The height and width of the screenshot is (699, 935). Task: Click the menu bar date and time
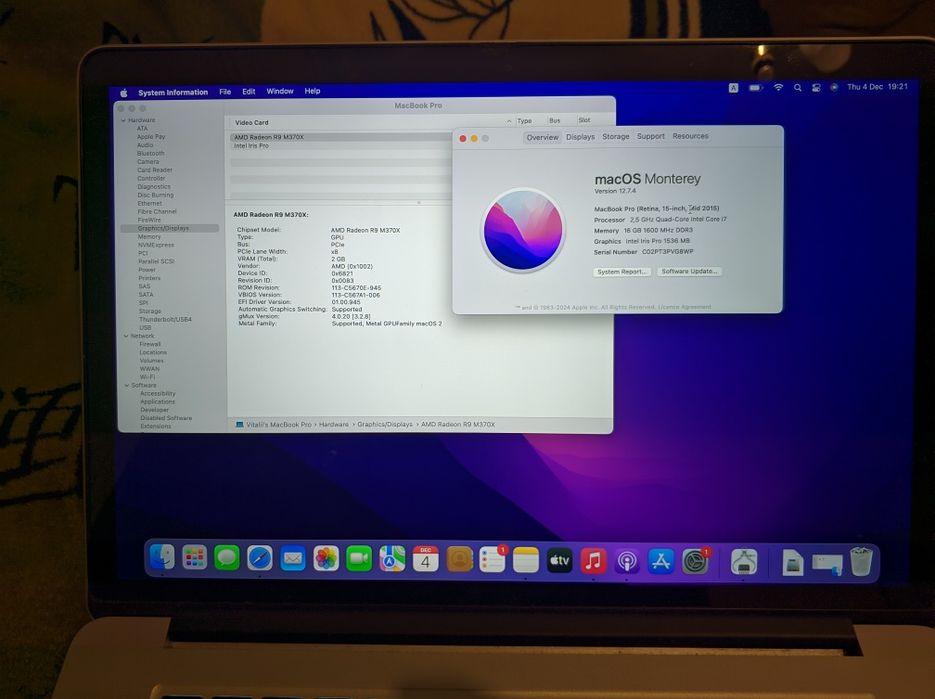pyautogui.click(x=877, y=86)
